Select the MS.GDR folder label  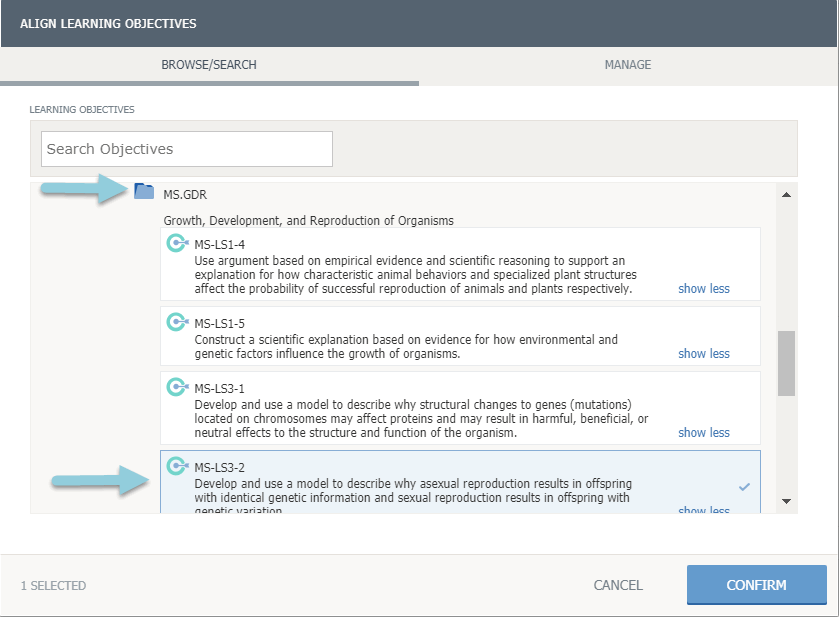(185, 194)
